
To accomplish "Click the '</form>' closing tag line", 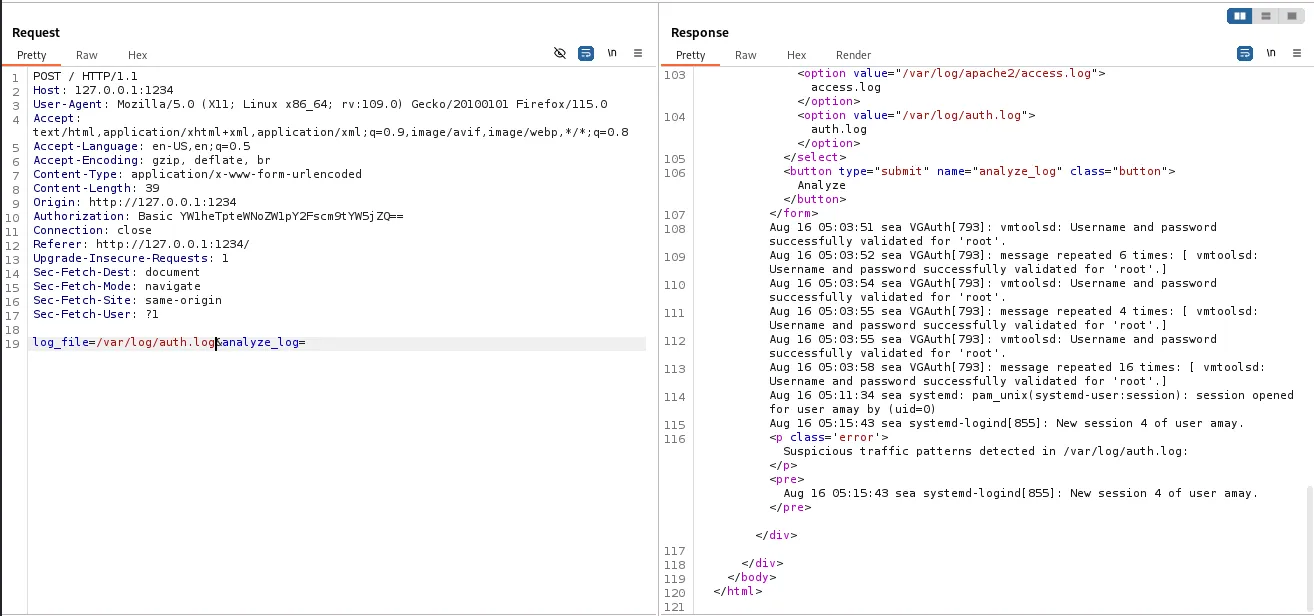I will (x=793, y=213).
